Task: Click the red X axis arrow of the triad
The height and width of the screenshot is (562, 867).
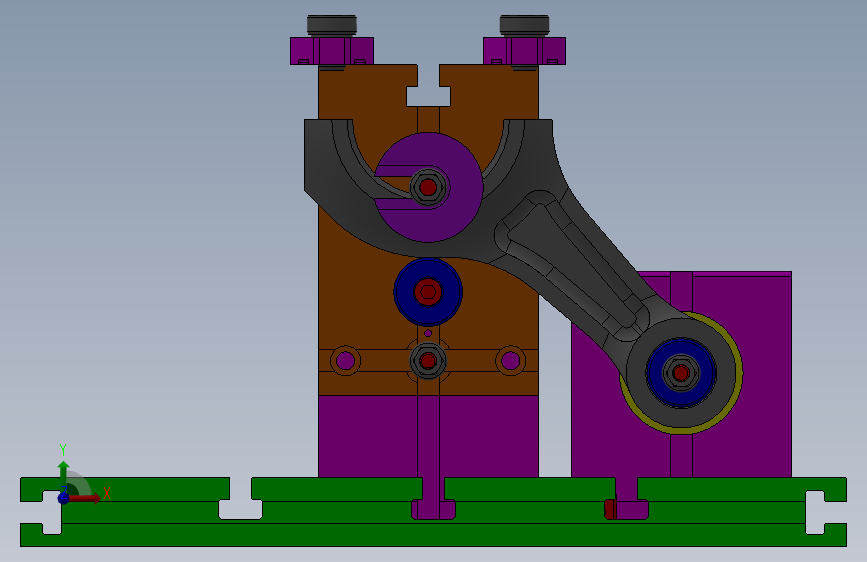Action: 86,498
